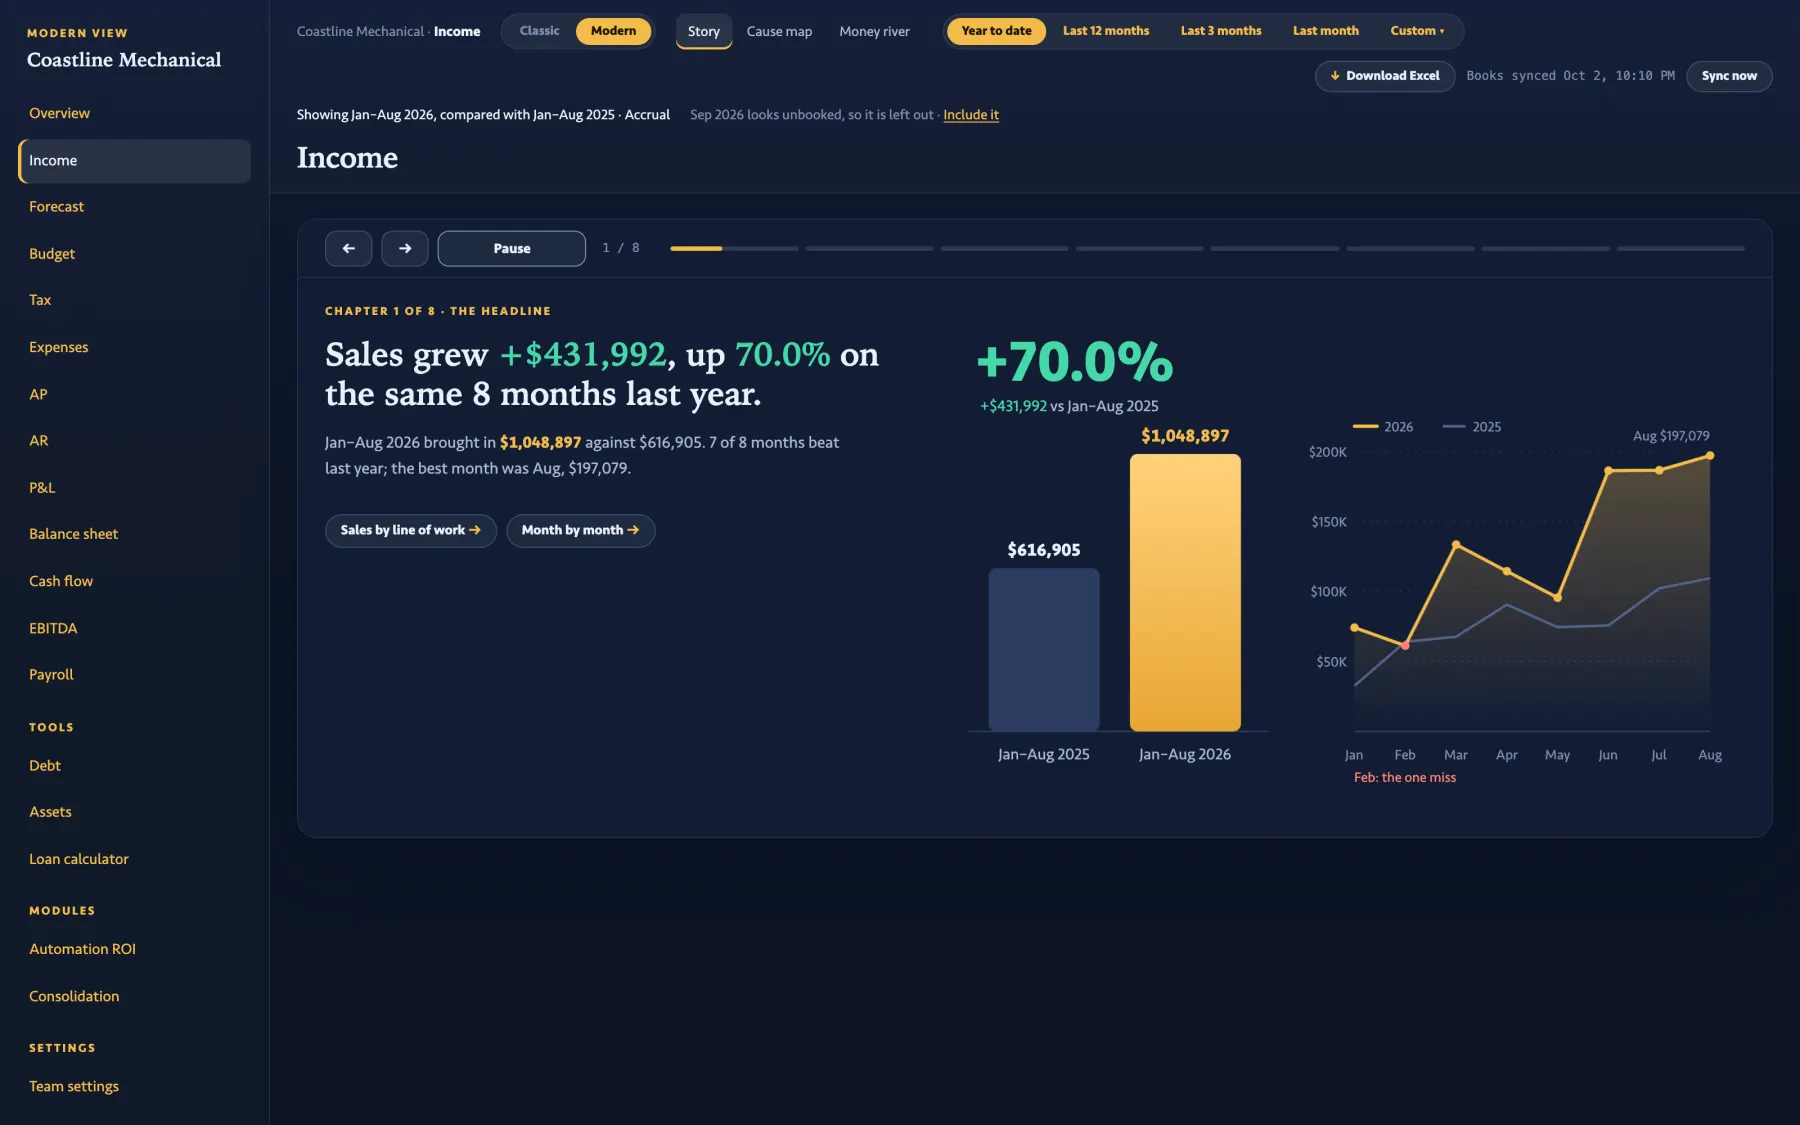
Task: Choose Year to date range
Action: pos(996,31)
